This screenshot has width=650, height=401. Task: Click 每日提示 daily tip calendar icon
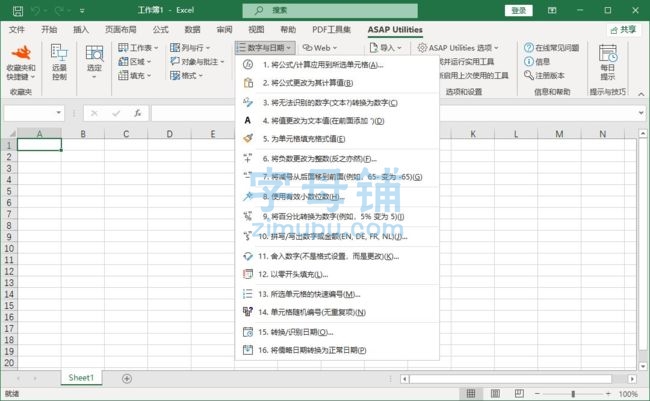608,62
